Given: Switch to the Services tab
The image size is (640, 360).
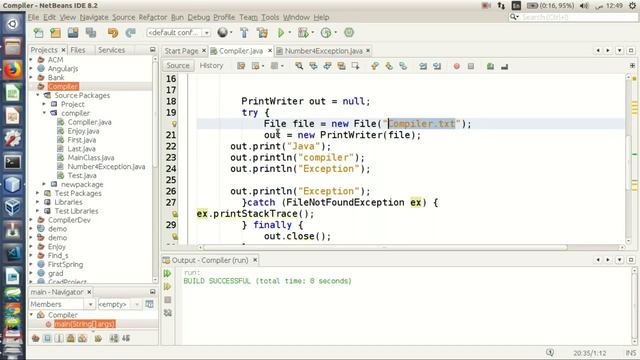Looking at the screenshot, I should pyautogui.click(x=111, y=50).
